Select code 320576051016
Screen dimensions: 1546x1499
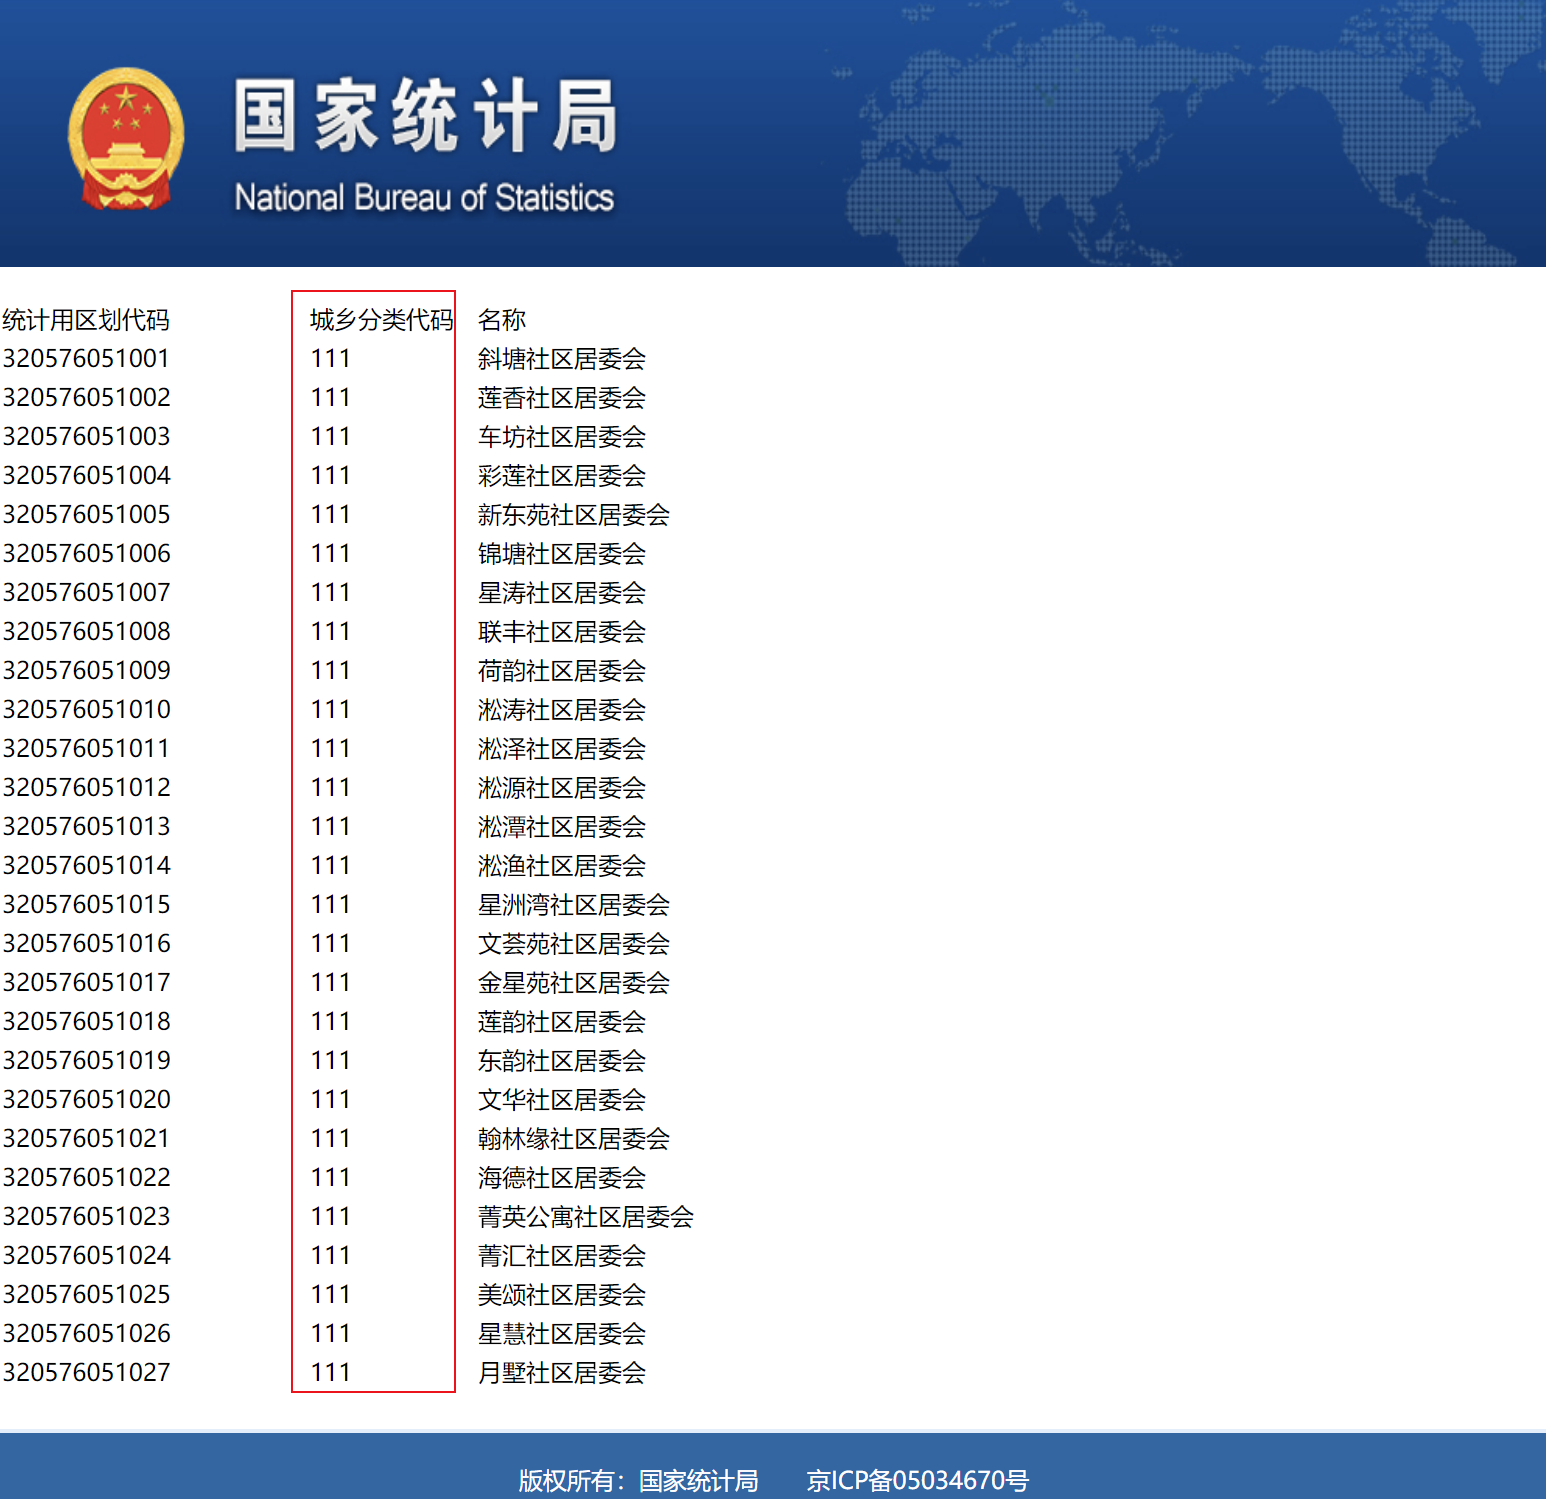[86, 943]
